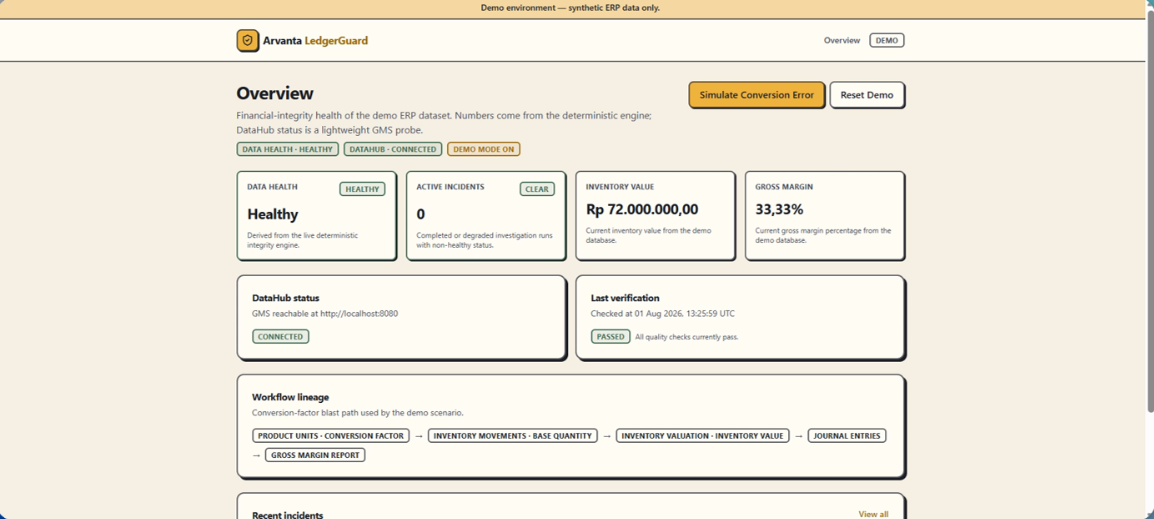Click the Overview page heading
This screenshot has height=519, width=1154.
pos(275,93)
